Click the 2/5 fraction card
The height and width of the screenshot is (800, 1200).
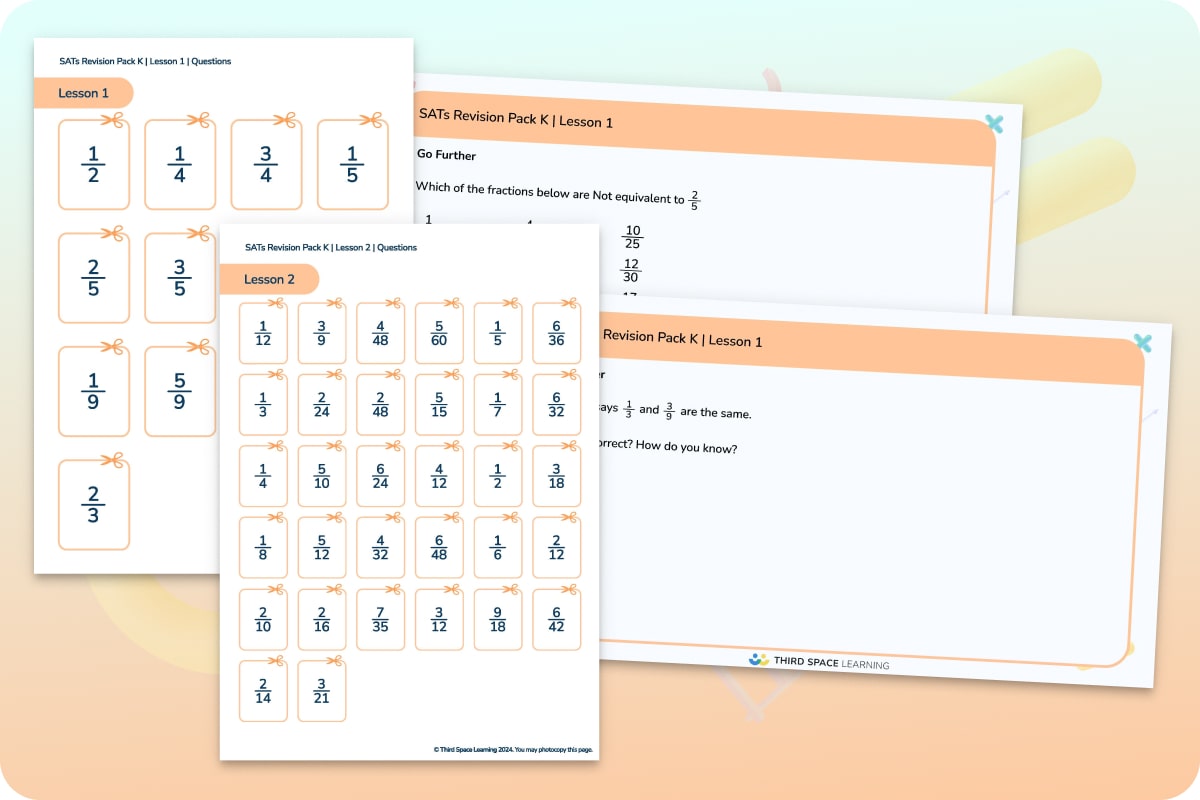point(94,278)
